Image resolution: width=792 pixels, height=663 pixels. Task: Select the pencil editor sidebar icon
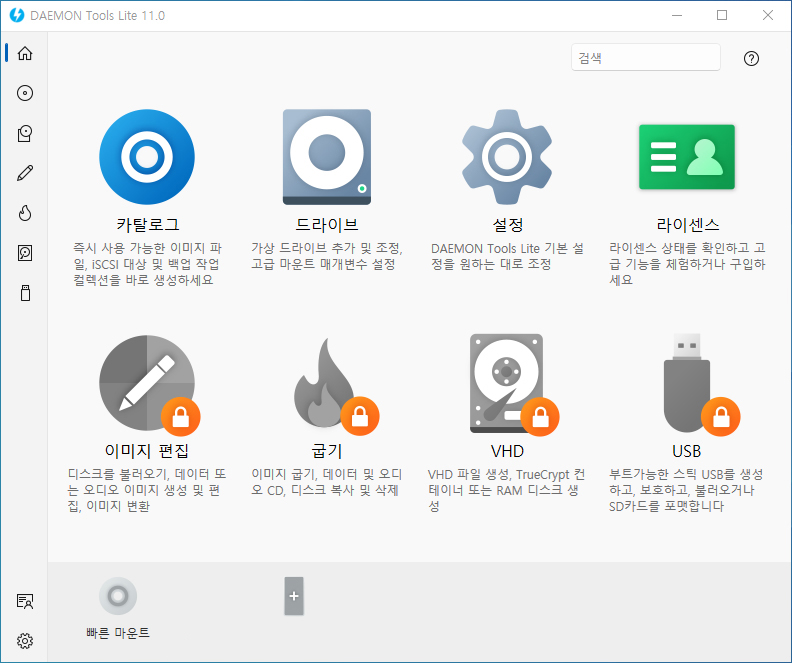(x=25, y=173)
